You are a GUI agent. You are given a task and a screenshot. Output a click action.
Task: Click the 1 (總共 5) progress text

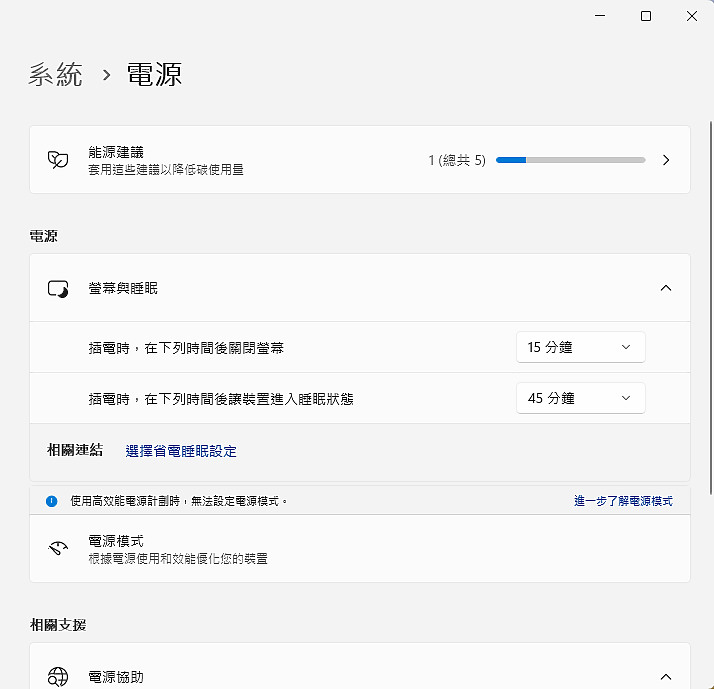[457, 160]
